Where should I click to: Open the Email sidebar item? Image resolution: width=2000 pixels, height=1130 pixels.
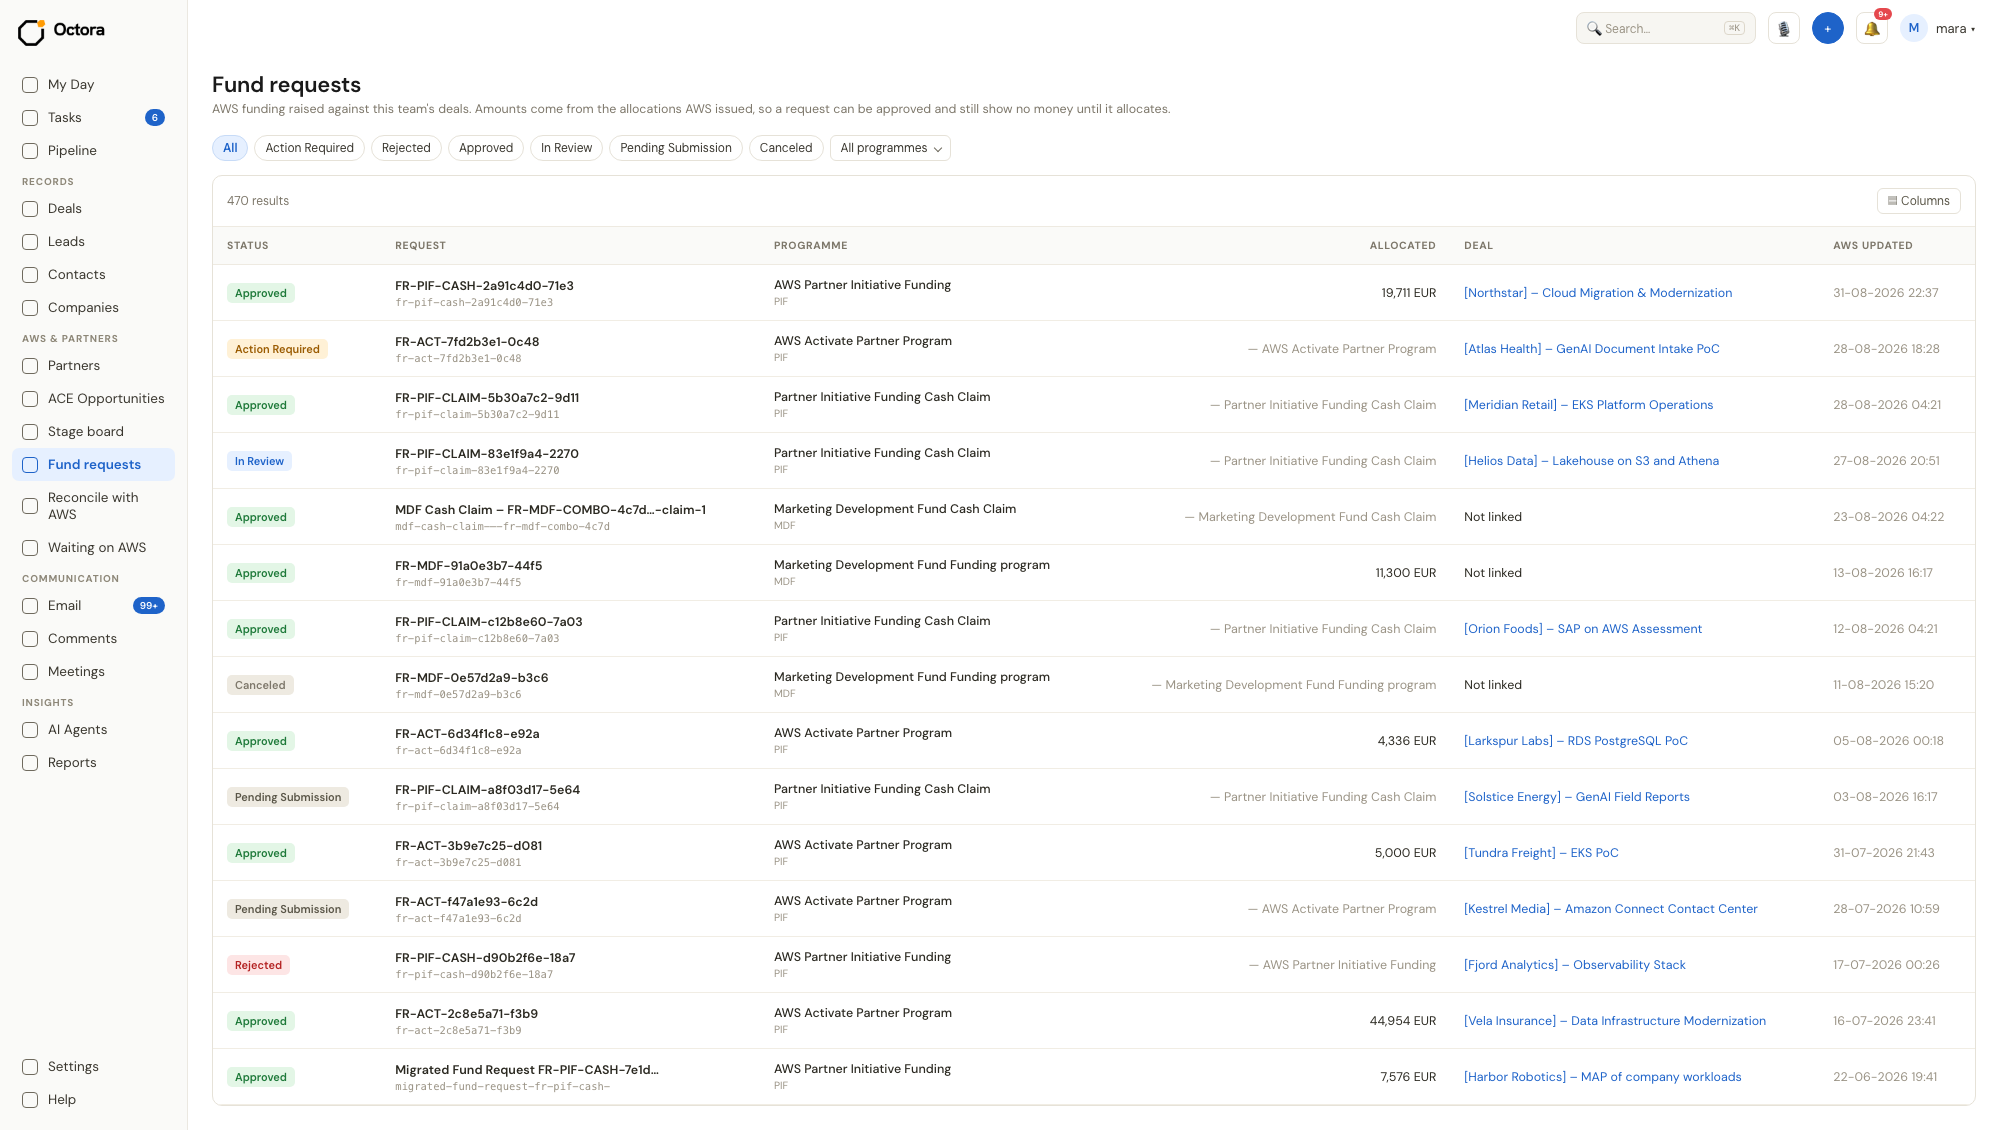tap(94, 606)
